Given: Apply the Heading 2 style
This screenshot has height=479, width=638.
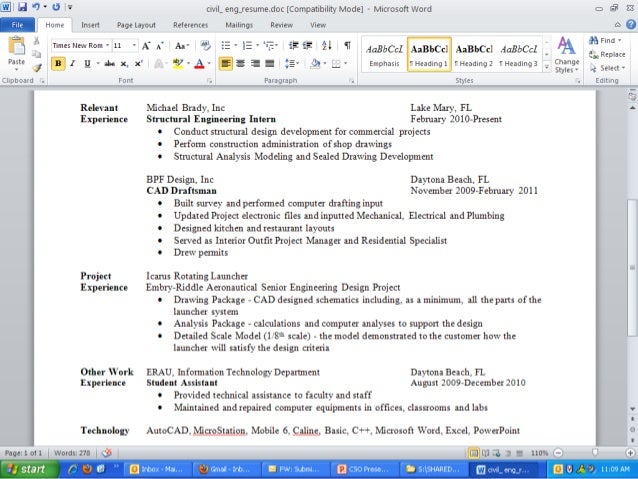Looking at the screenshot, I should (x=474, y=55).
